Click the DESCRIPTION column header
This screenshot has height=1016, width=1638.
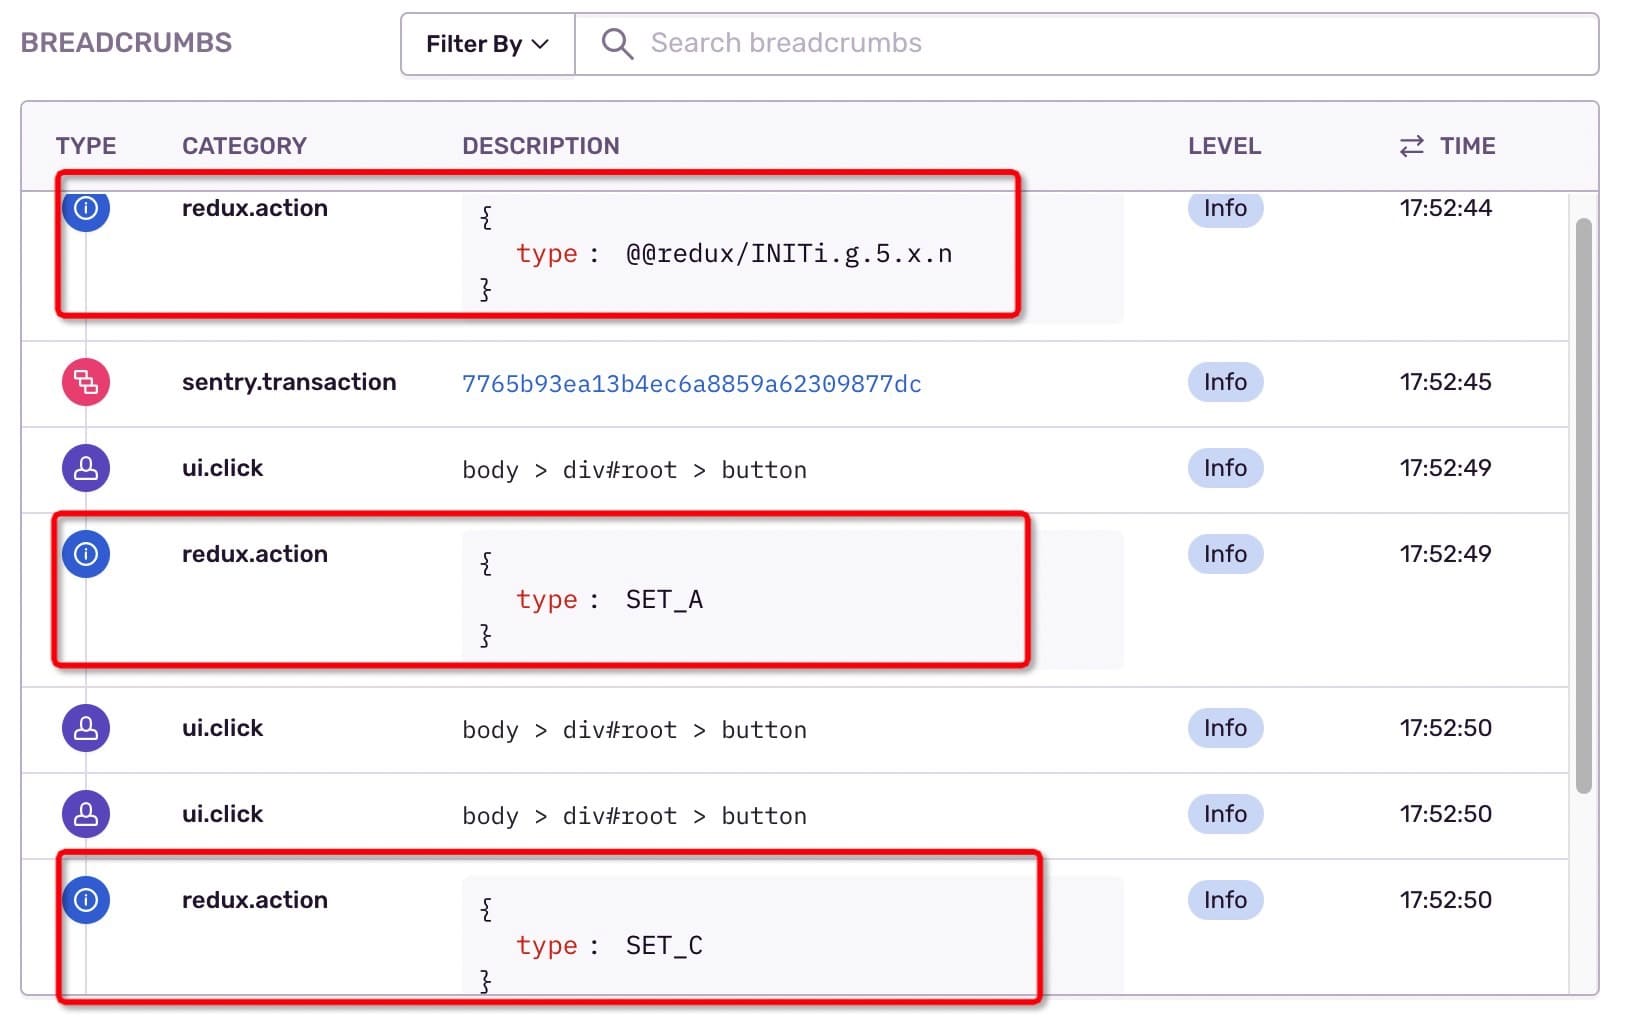pyautogui.click(x=541, y=146)
